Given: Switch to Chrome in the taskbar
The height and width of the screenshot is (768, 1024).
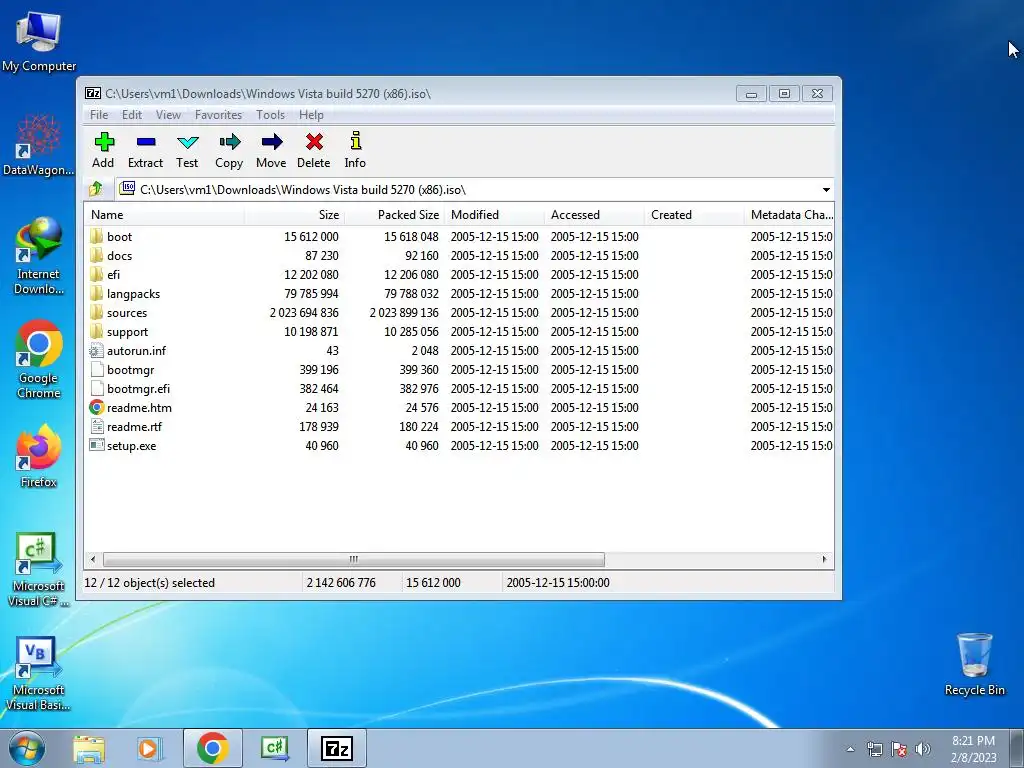Looking at the screenshot, I should point(212,748).
